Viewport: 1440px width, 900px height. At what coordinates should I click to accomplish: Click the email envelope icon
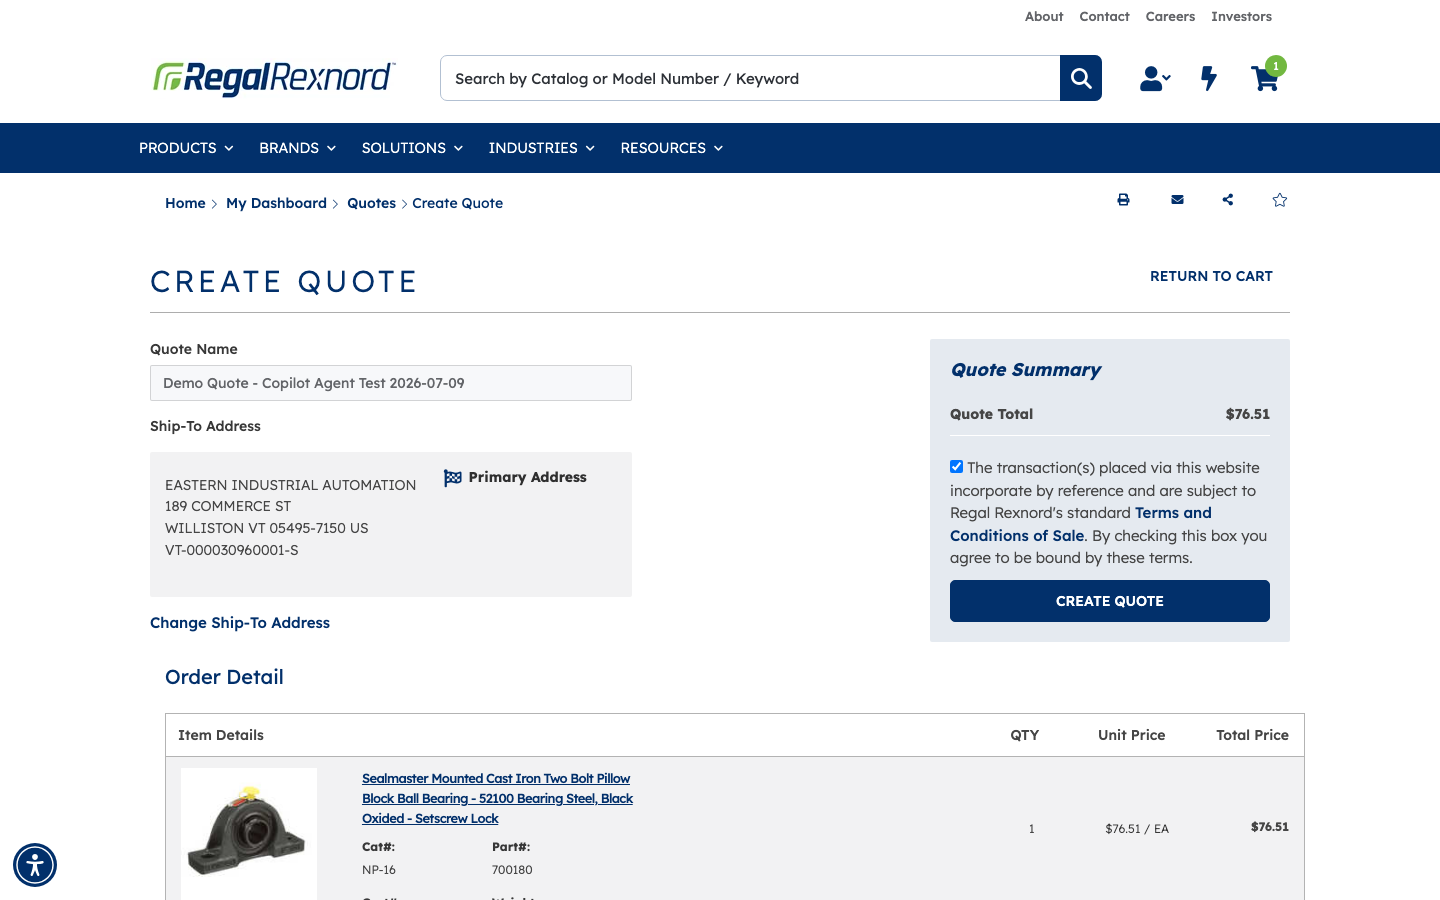1177,200
